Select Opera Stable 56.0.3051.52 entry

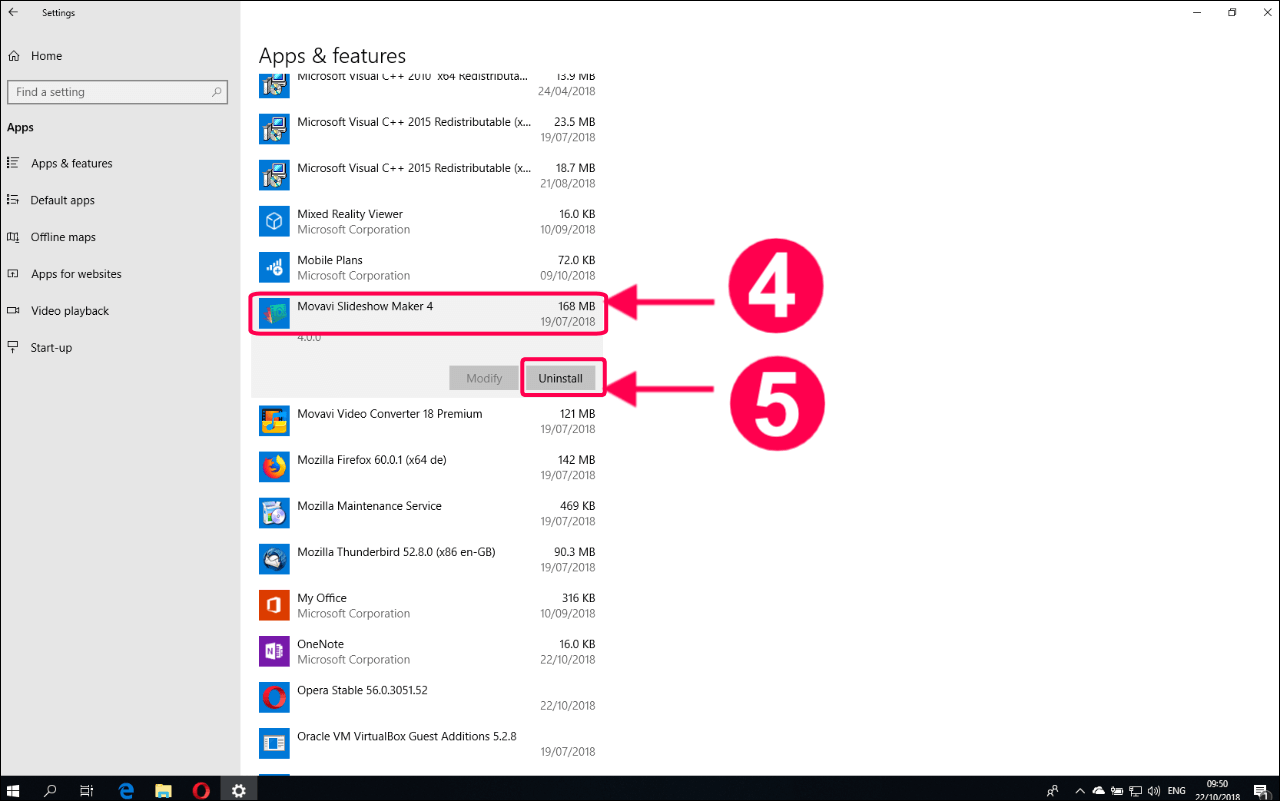tap(427, 697)
